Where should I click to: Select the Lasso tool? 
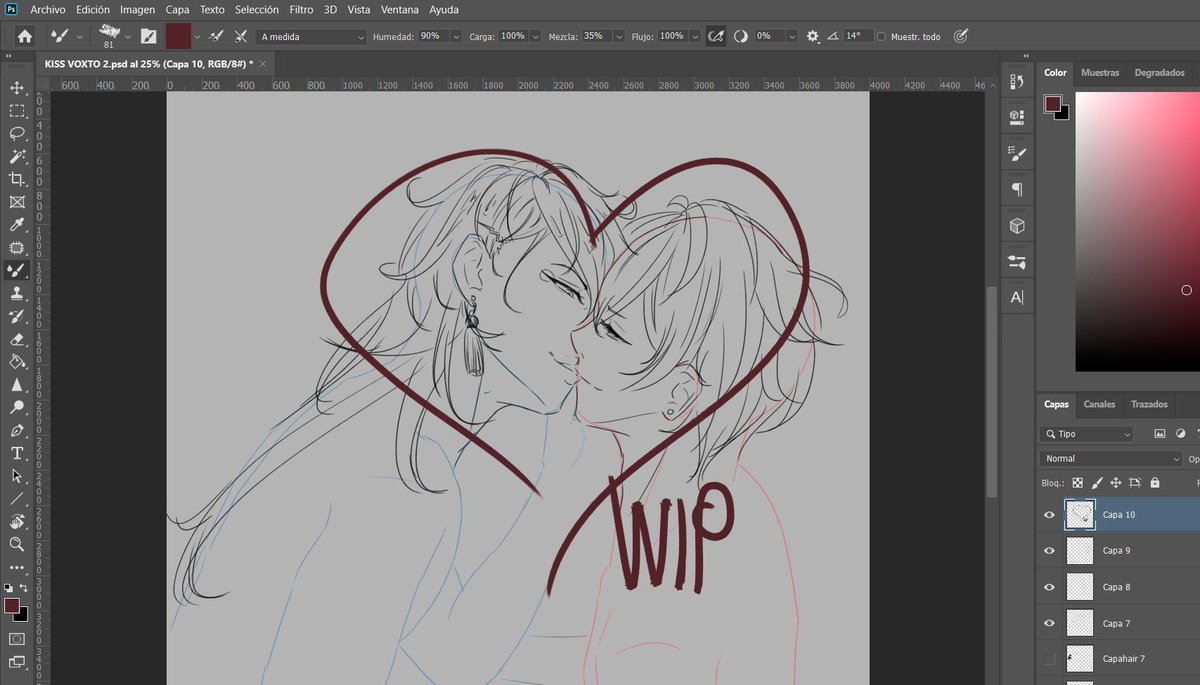(17, 133)
